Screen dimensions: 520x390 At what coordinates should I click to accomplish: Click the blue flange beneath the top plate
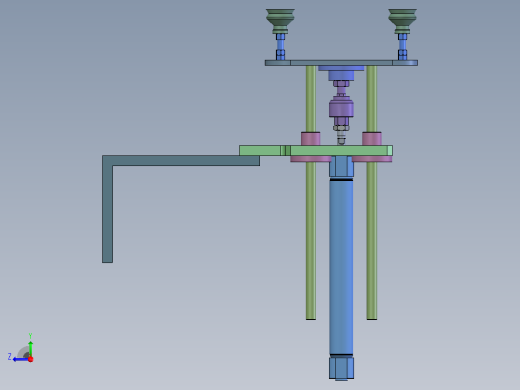341,73
